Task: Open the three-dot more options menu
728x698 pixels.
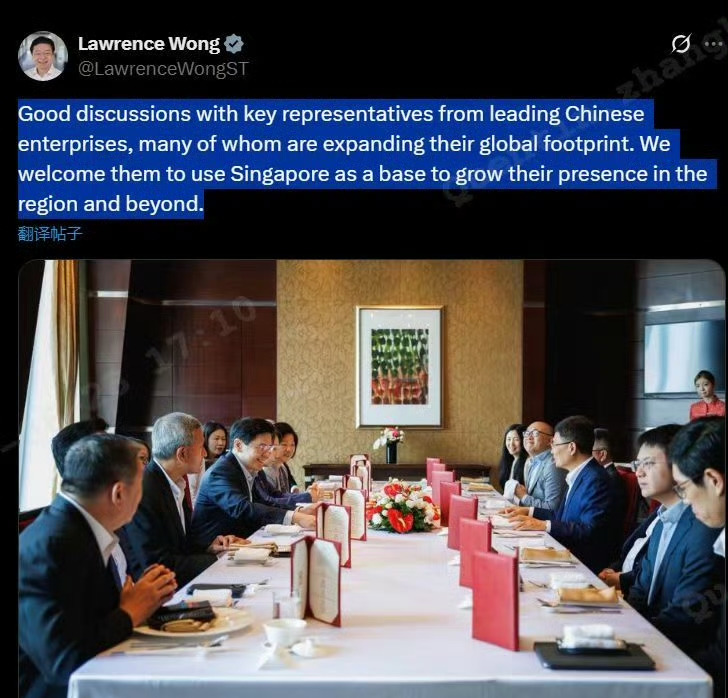Action: pyautogui.click(x=713, y=44)
